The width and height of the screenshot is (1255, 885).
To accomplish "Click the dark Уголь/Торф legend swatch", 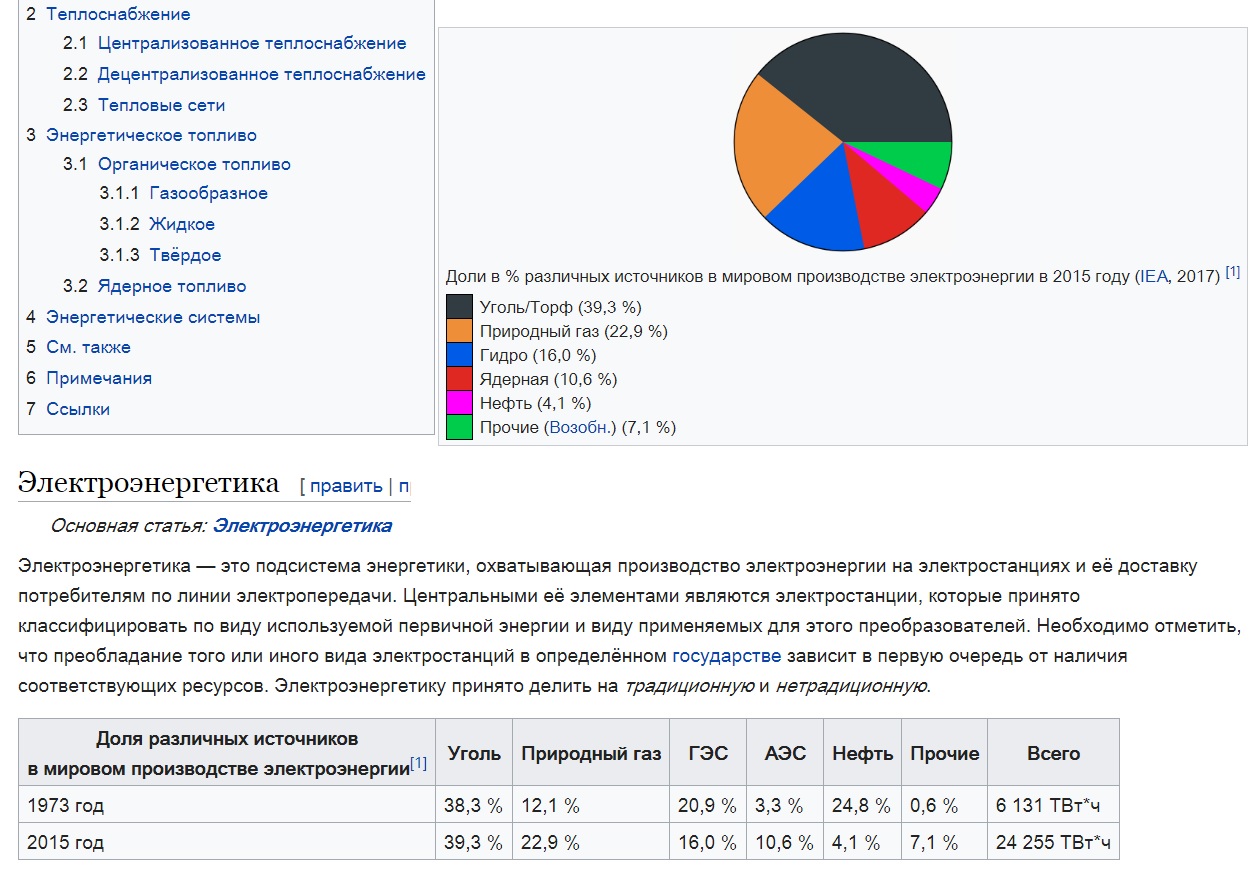I will [x=459, y=306].
